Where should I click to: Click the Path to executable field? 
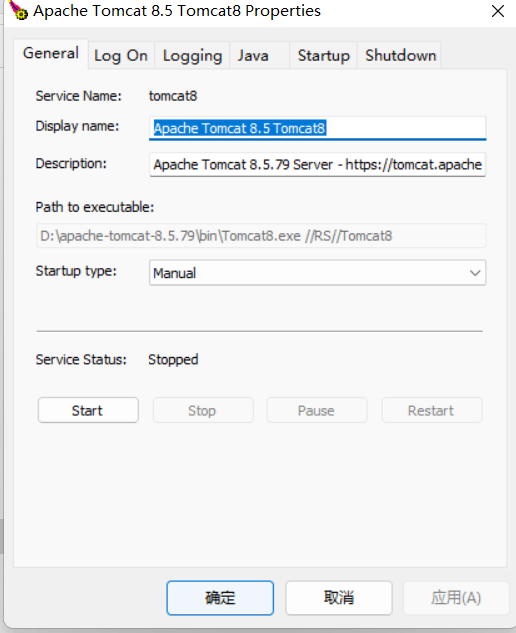tap(261, 236)
